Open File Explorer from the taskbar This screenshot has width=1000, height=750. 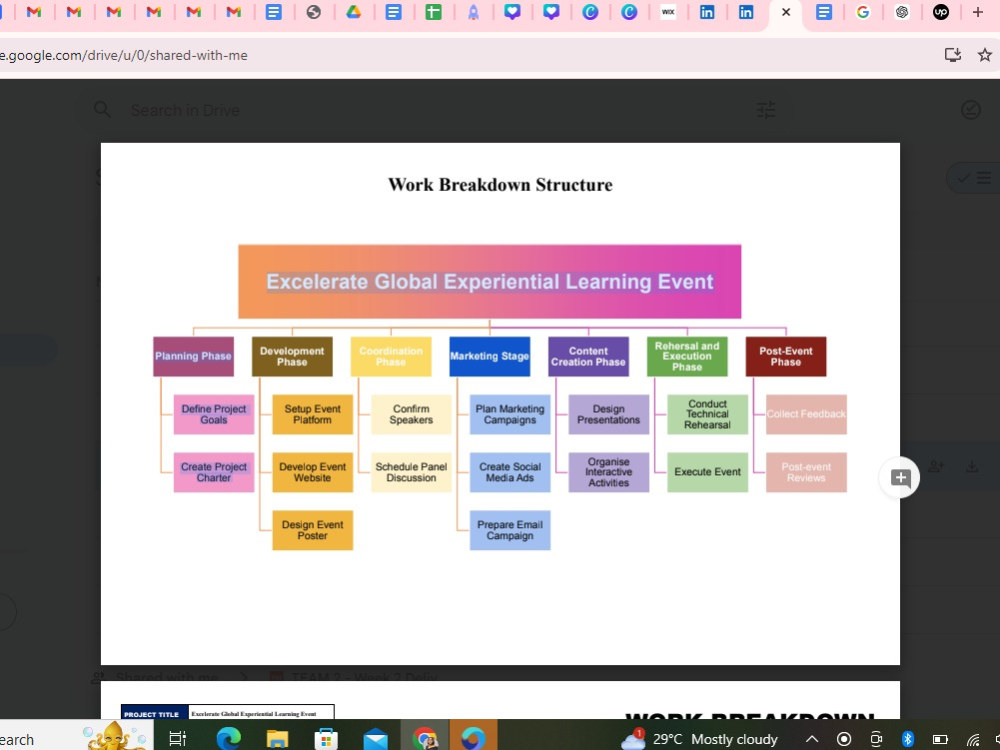coord(277,739)
